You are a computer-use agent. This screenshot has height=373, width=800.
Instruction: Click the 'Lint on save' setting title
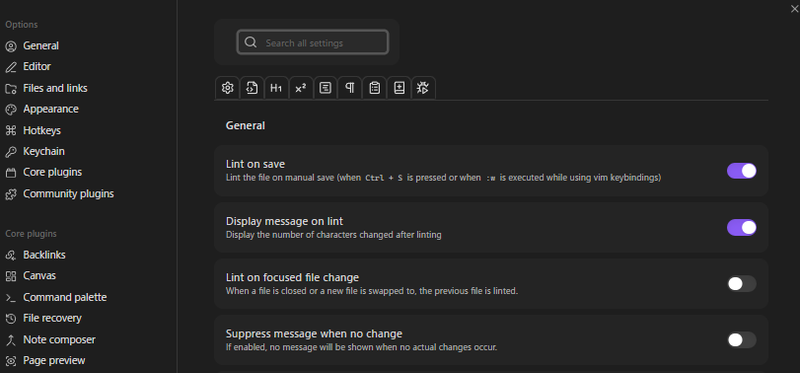pos(255,164)
